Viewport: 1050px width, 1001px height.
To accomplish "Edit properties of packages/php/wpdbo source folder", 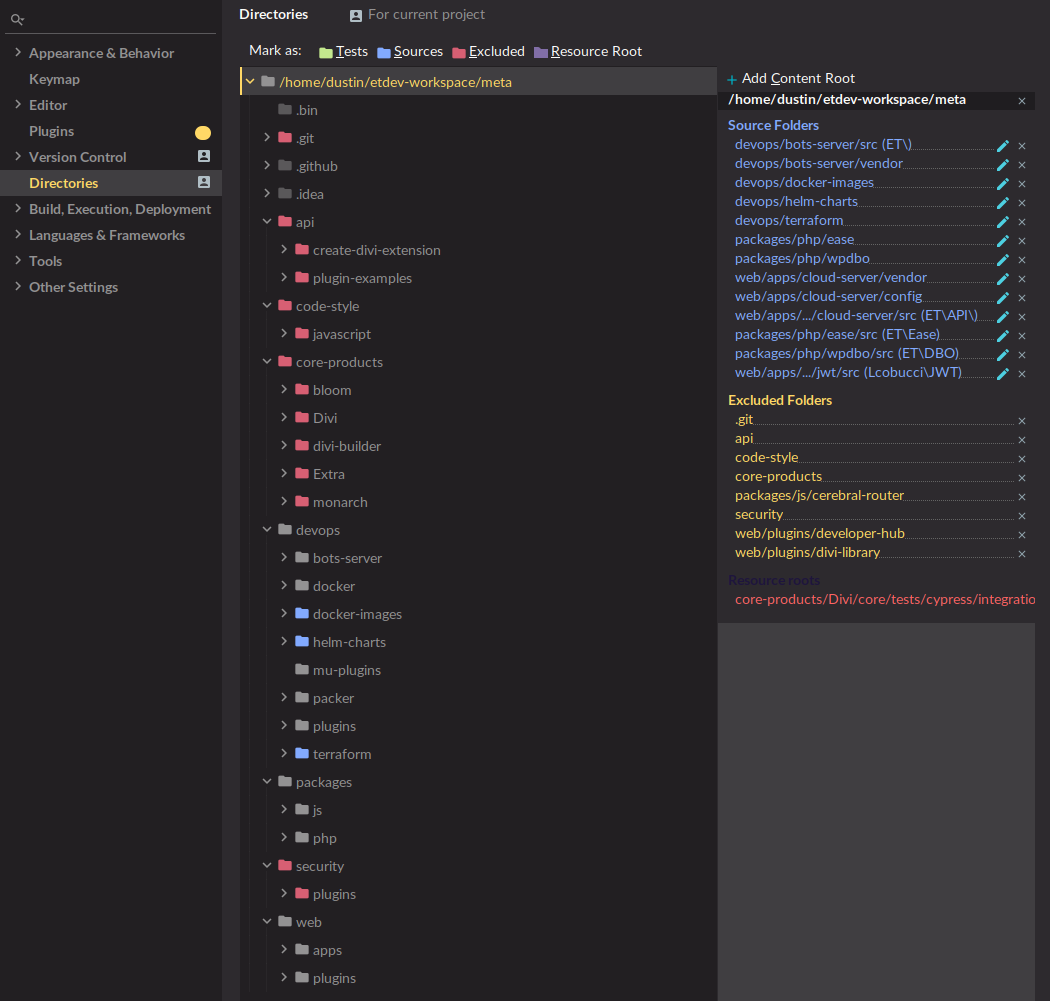I will point(1002,260).
